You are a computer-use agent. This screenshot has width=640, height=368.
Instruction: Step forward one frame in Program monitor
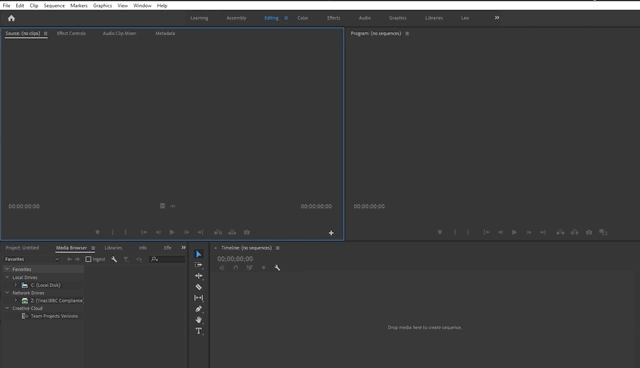[529, 232]
